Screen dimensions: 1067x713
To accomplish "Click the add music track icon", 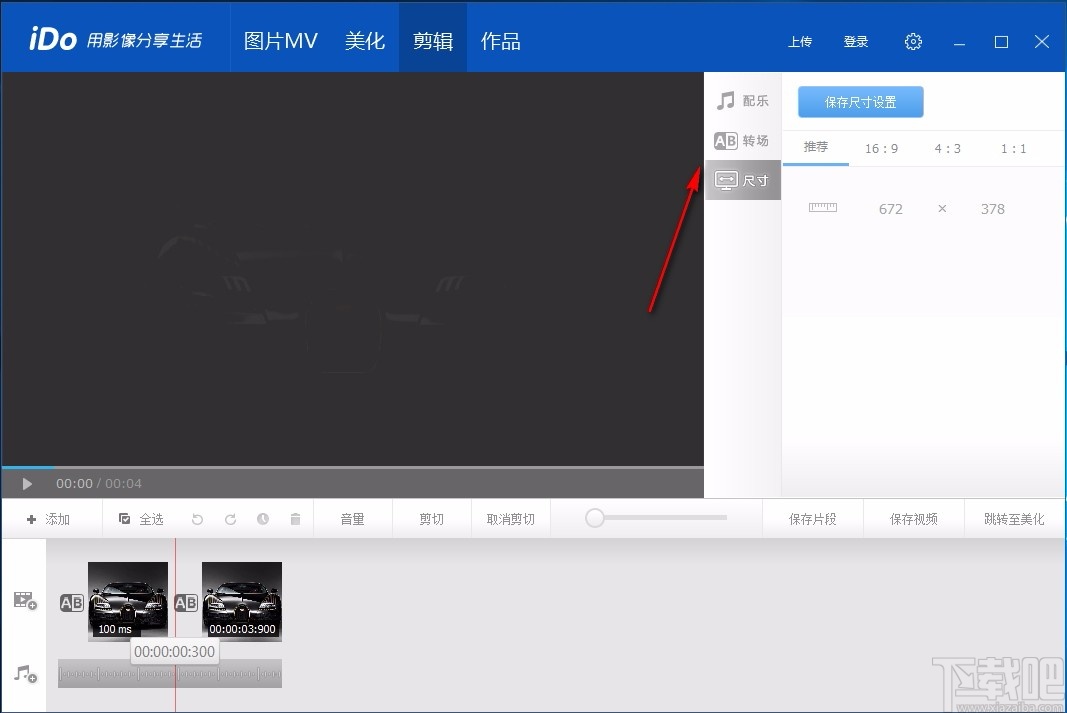I will coord(25,674).
